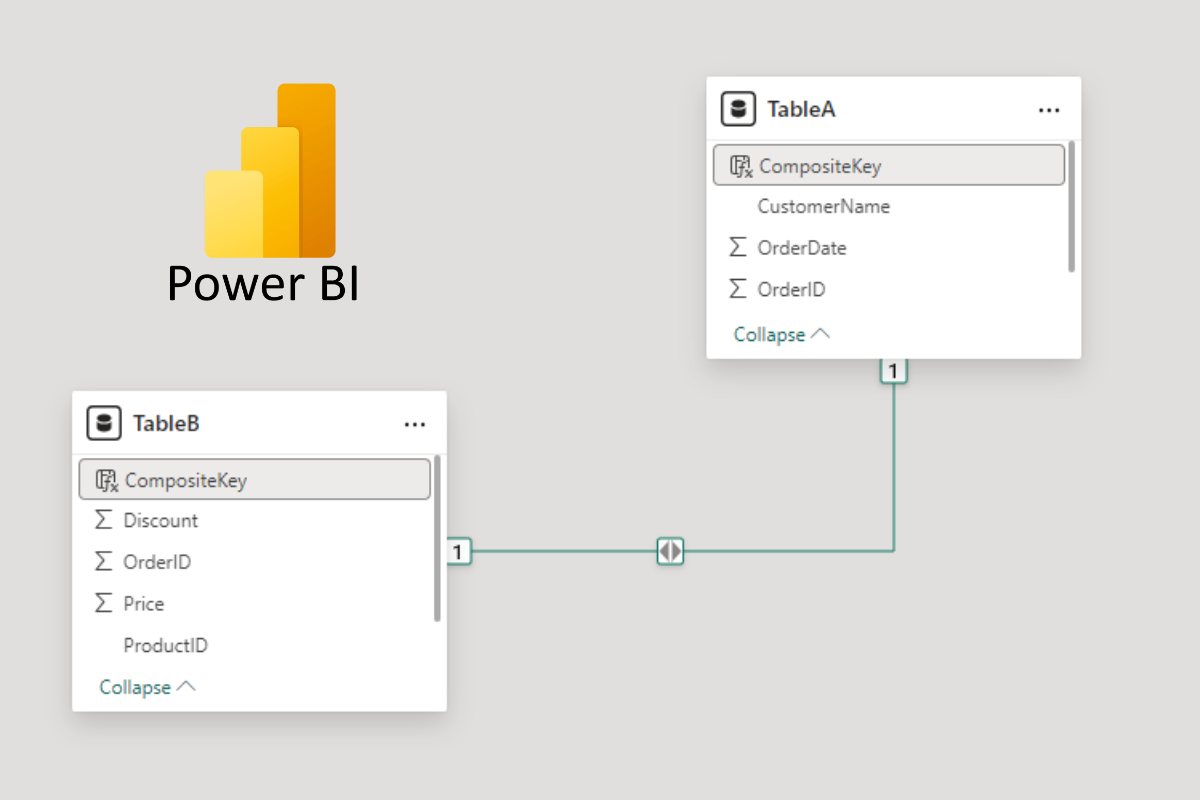
Task: Open TableA options via ellipsis menu
Action: [1048, 109]
